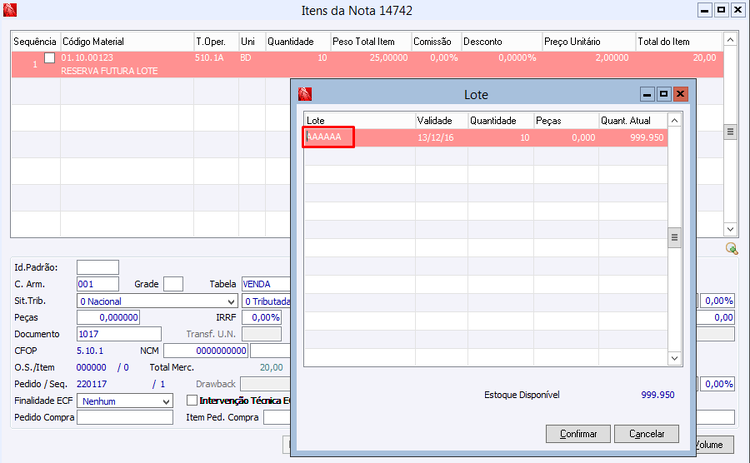
Task: Click scroll down arrow in items grid
Action: (730, 229)
